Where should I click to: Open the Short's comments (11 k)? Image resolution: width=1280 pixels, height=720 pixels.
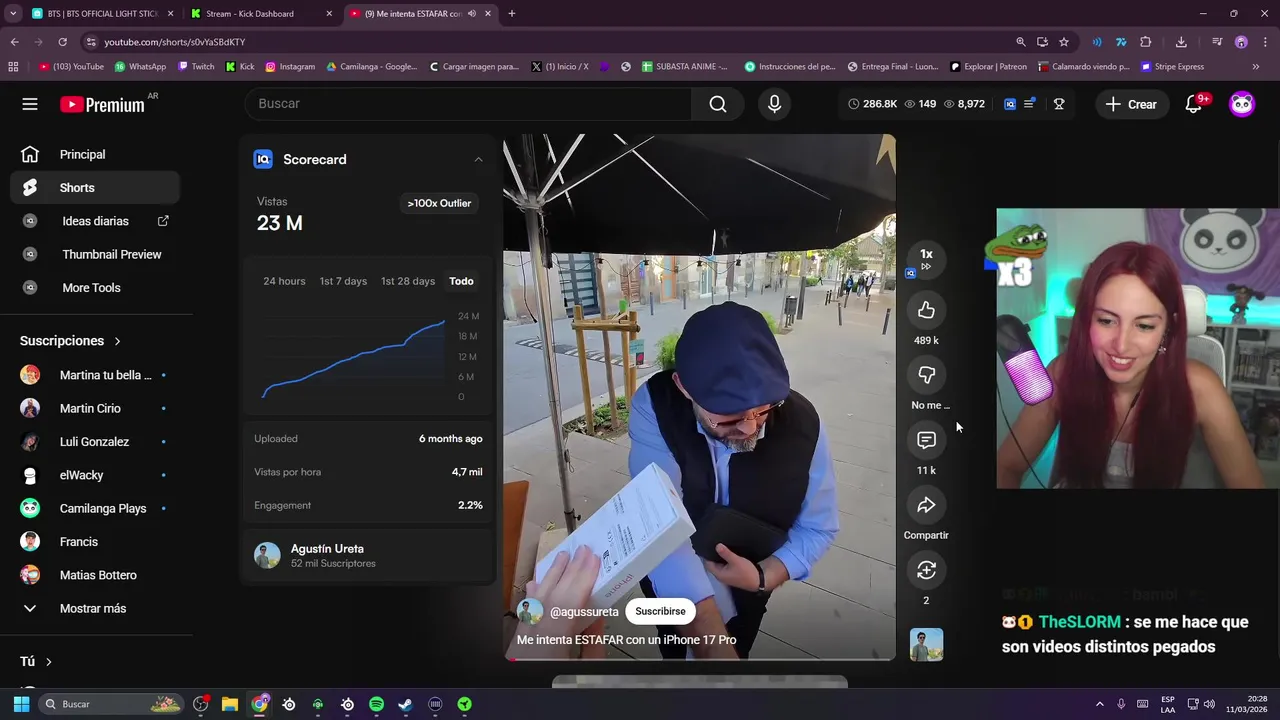[926, 440]
